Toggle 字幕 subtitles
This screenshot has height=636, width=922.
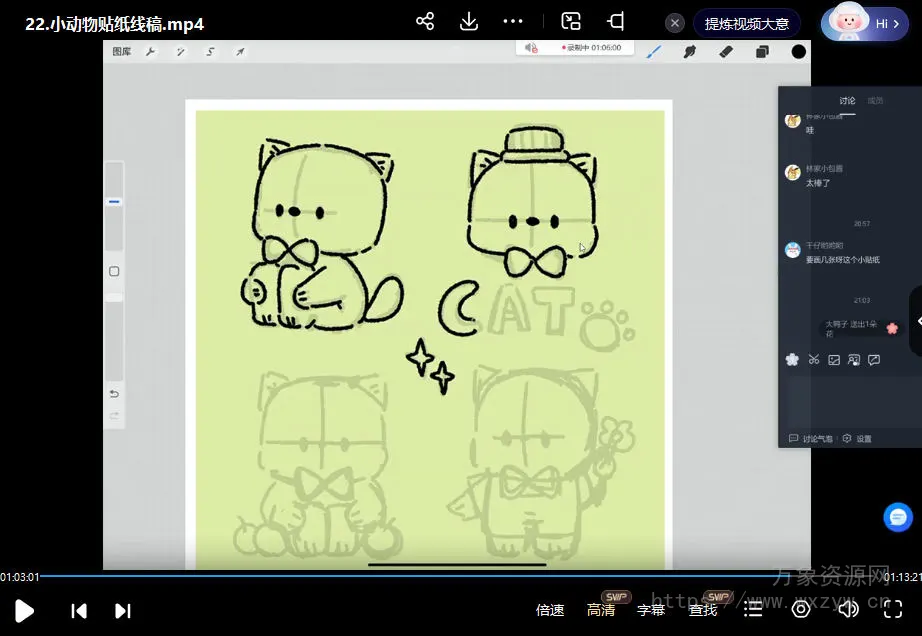tap(651, 610)
